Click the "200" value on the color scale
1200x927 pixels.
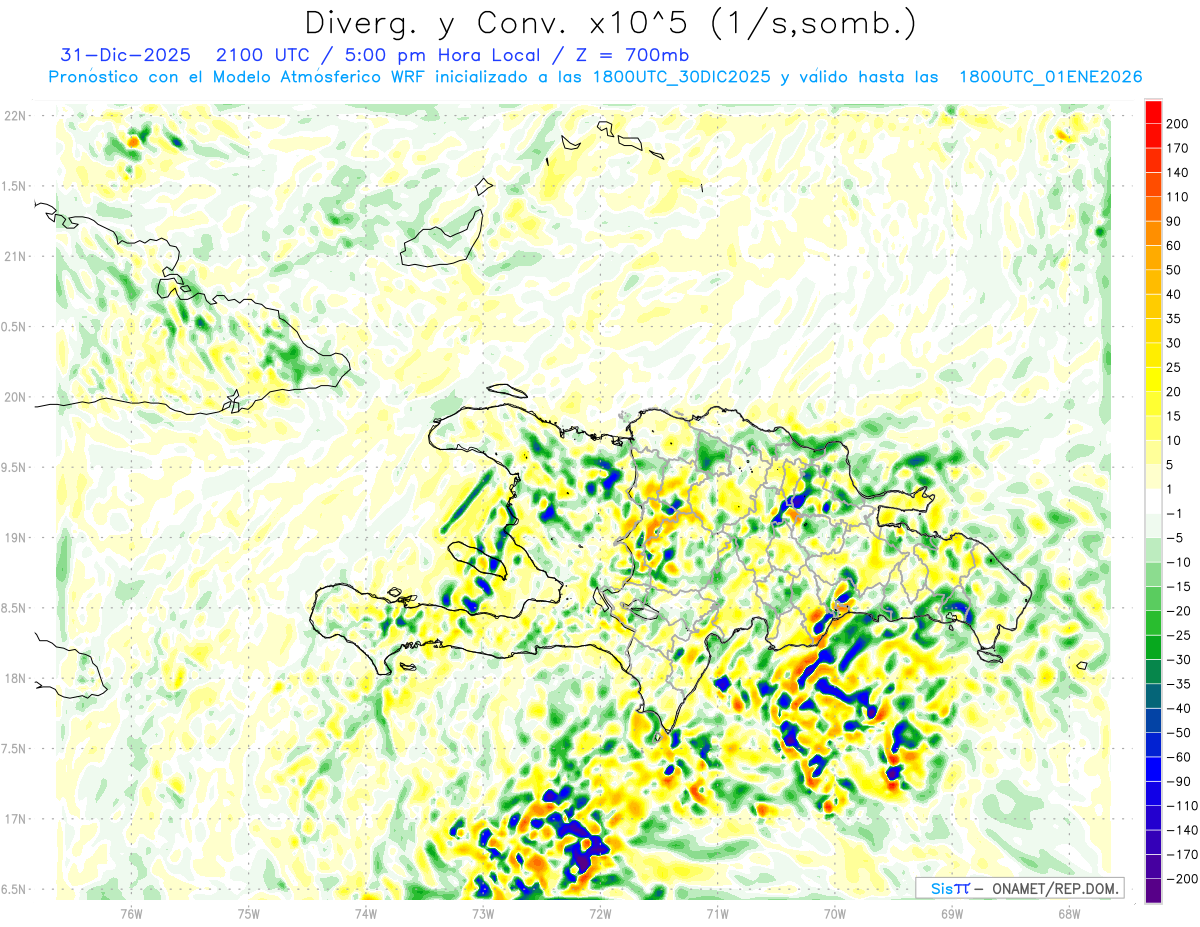1177,124
